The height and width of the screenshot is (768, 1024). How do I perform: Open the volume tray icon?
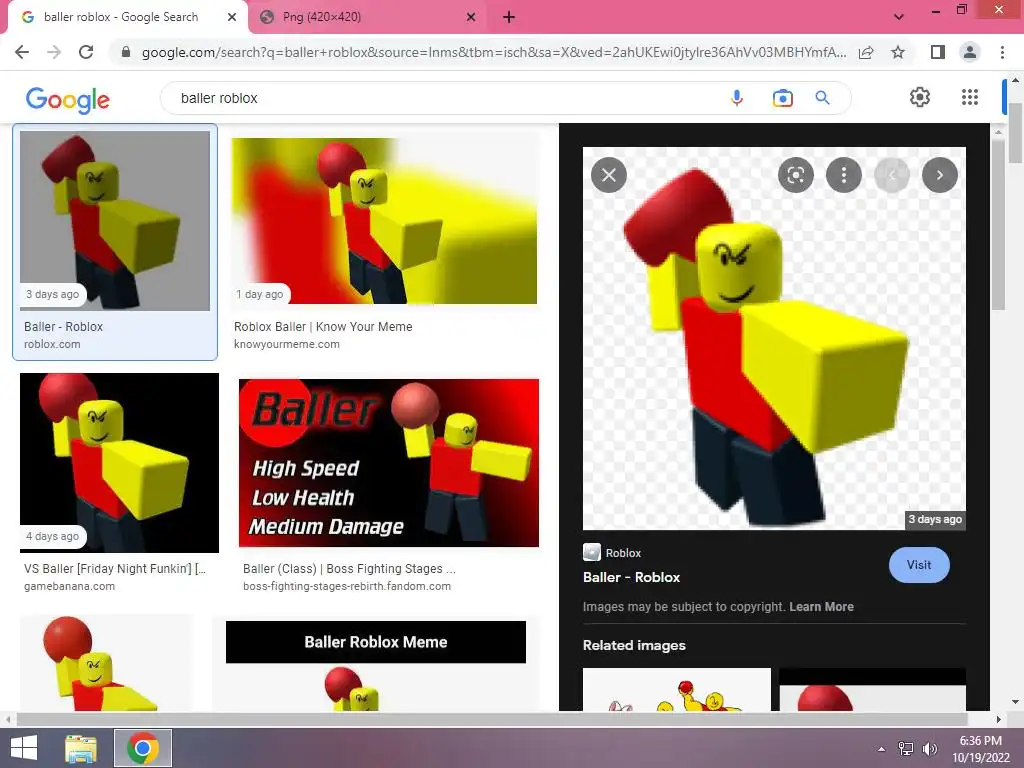pos(929,749)
